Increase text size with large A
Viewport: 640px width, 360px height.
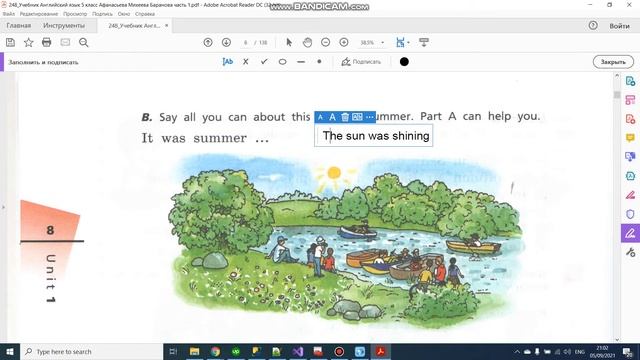(332, 117)
